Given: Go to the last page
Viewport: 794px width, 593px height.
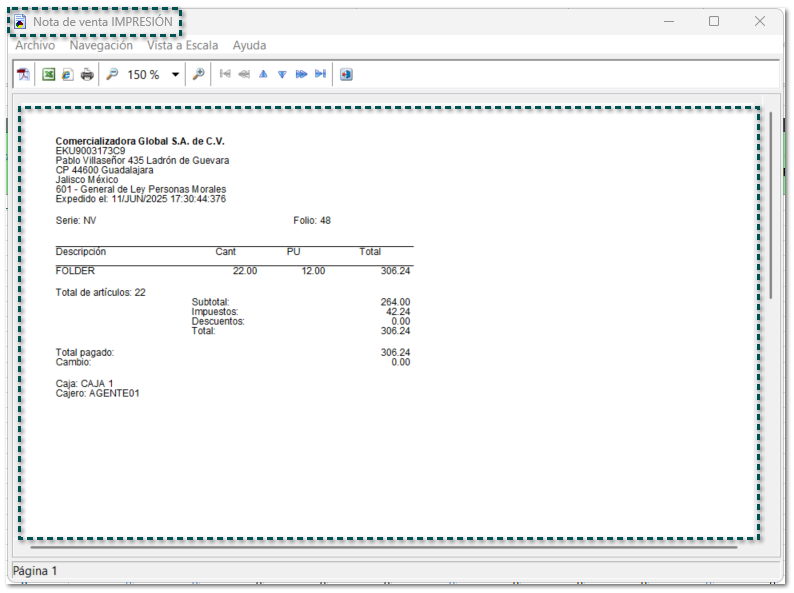Looking at the screenshot, I should coord(320,75).
